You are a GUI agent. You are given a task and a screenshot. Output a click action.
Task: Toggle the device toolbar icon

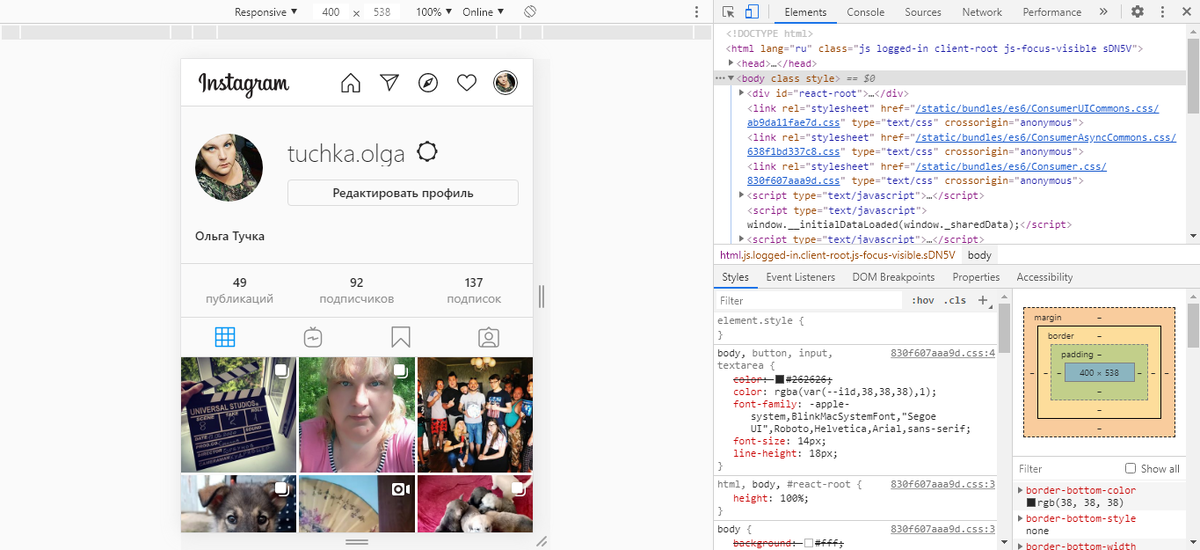click(752, 12)
